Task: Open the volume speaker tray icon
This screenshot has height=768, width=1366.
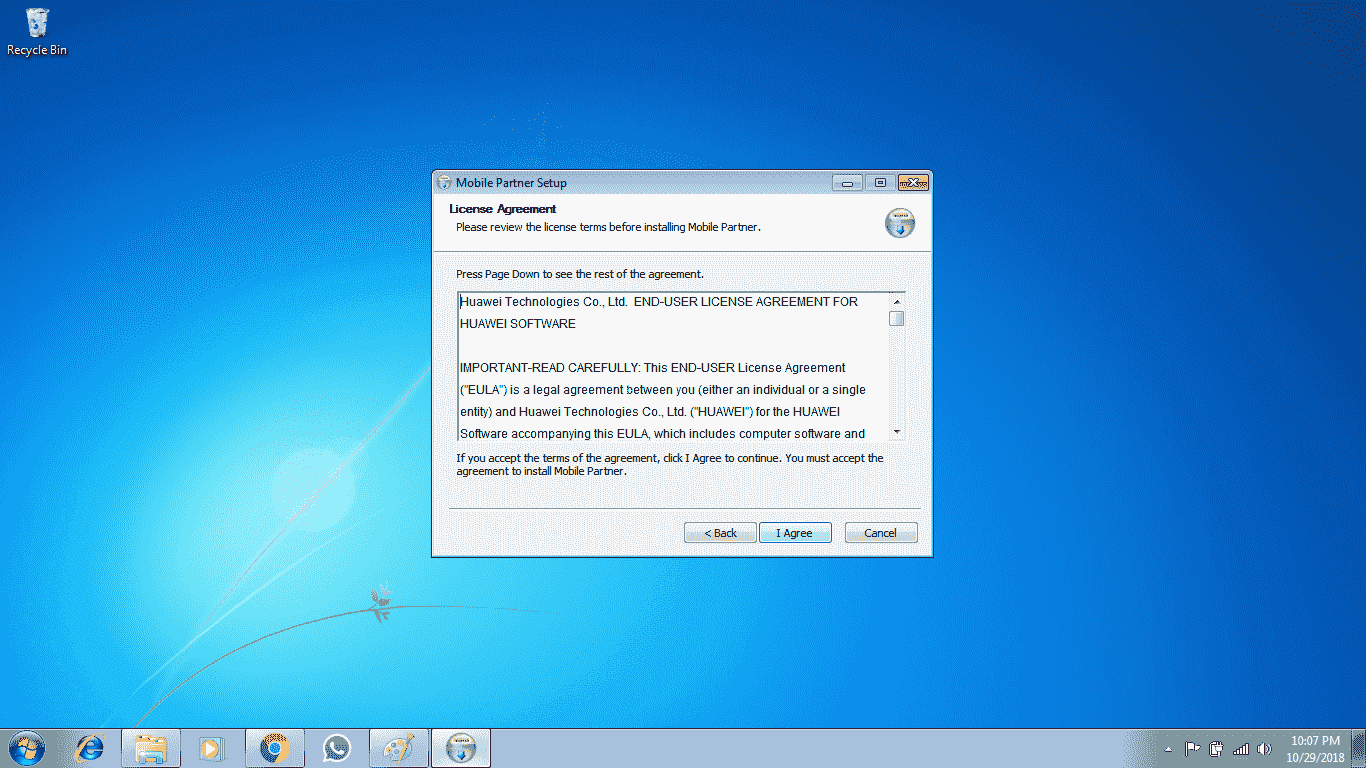Action: click(x=1264, y=749)
